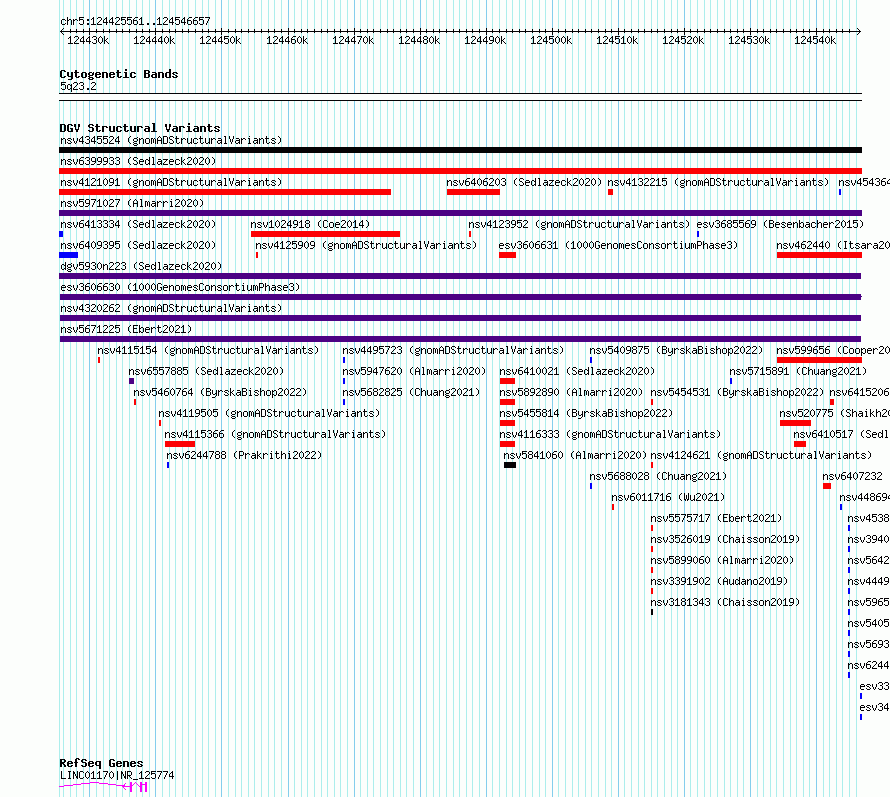
Task: Open the nsv520775 Shaikh variant
Action: pos(834,413)
